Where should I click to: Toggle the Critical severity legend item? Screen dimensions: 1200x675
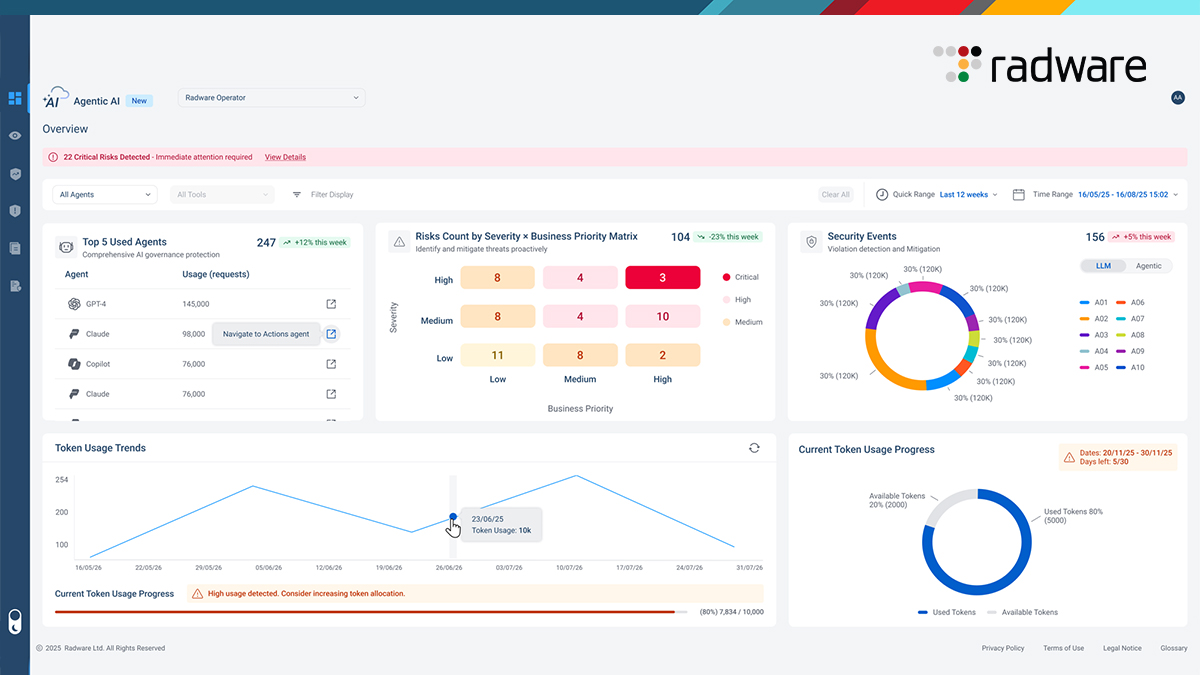click(740, 277)
